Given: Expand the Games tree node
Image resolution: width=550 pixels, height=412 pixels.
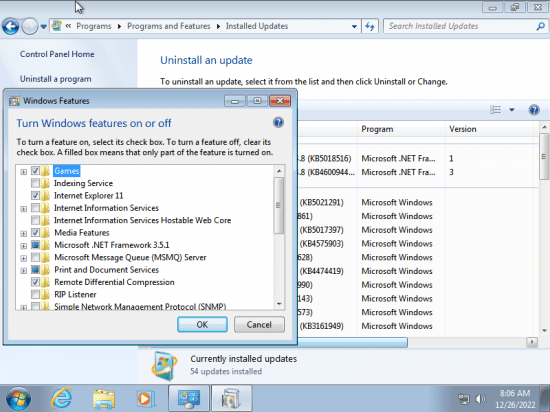Looking at the screenshot, I should 24,171.
